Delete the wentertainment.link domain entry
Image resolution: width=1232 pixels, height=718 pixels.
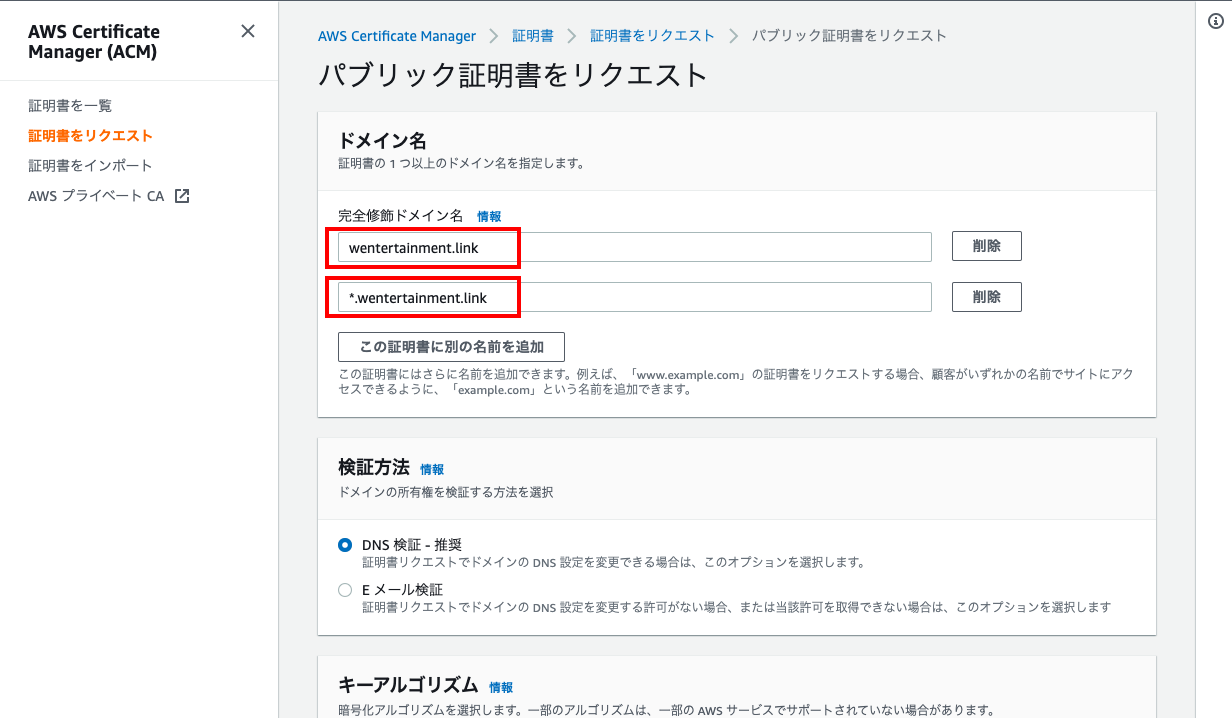(986, 246)
